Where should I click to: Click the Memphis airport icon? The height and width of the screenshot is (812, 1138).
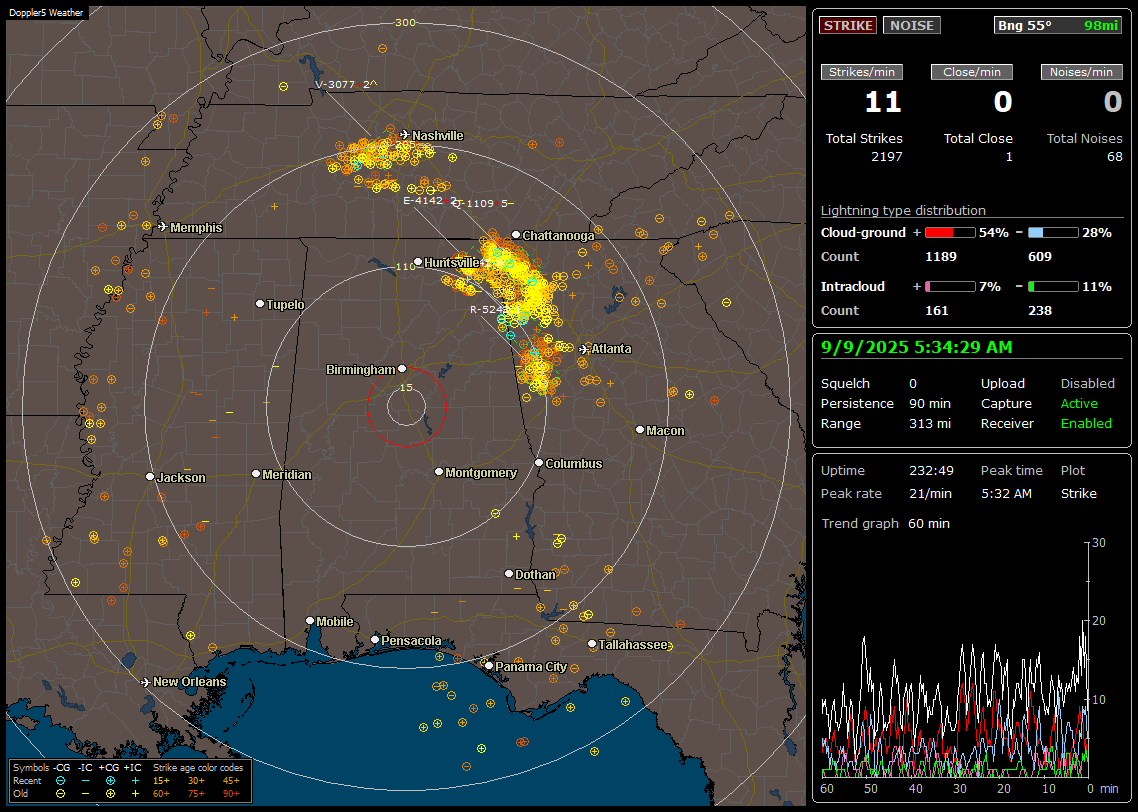pyautogui.click(x=163, y=227)
